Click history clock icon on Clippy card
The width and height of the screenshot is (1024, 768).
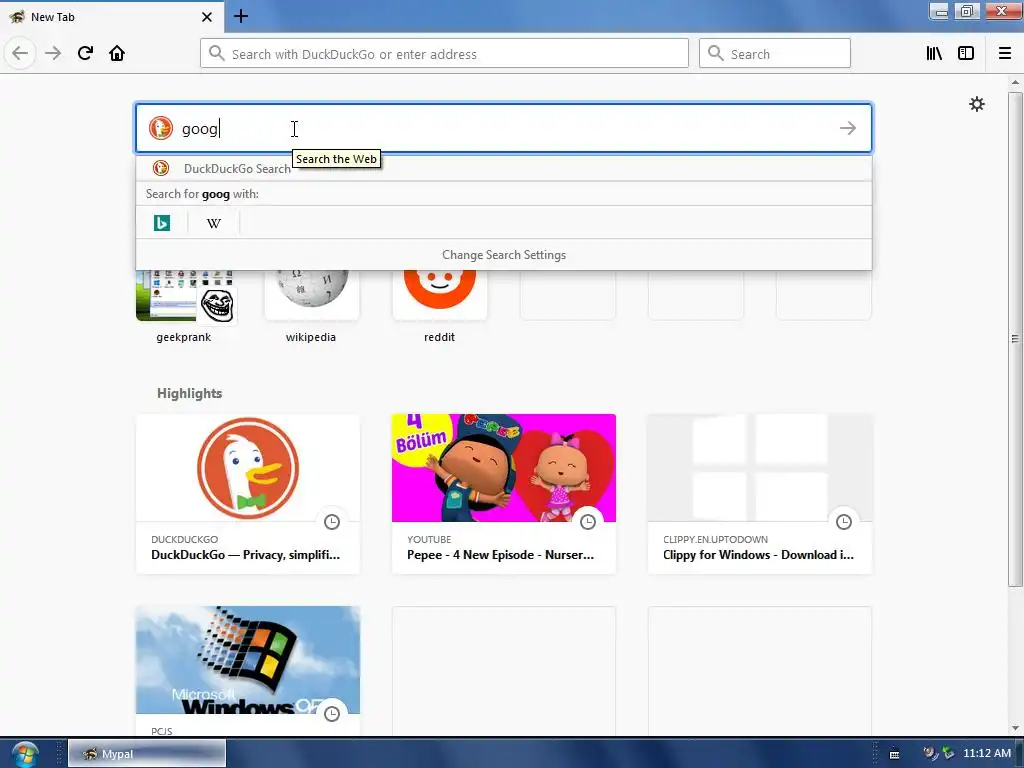pyautogui.click(x=844, y=522)
